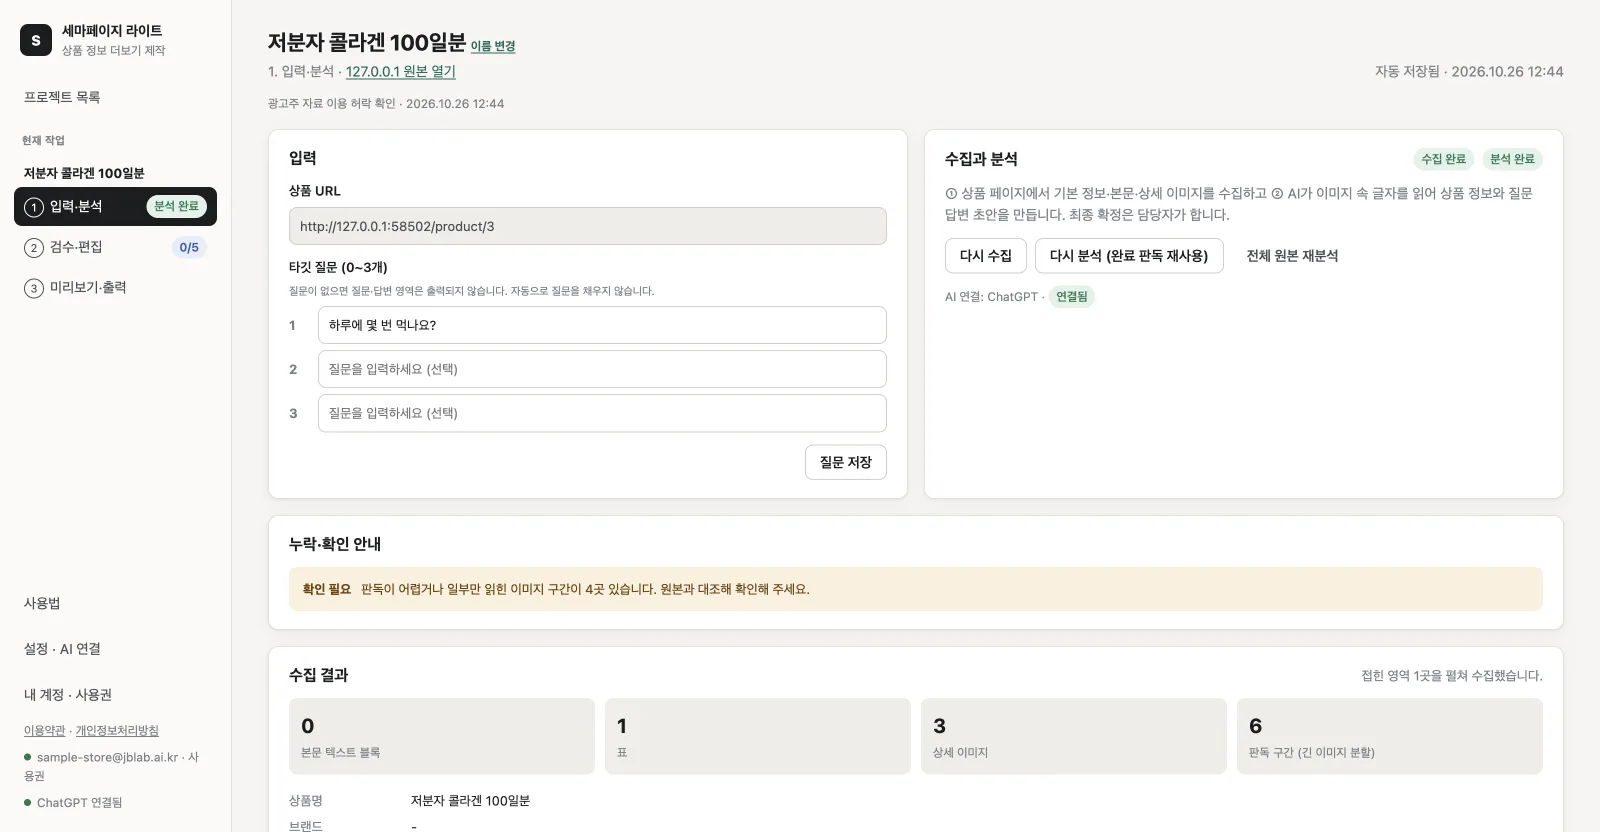Open 설정 · AI 연결 page
1600x832 pixels.
click(x=62, y=649)
